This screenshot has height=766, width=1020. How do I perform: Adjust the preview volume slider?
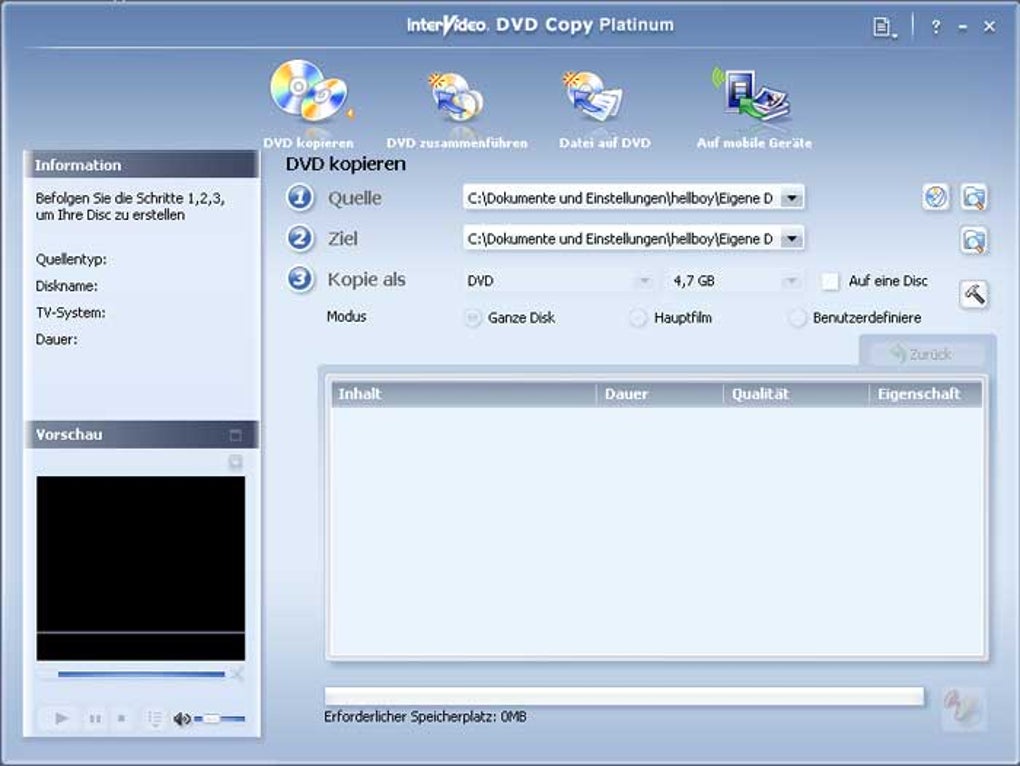pos(220,719)
